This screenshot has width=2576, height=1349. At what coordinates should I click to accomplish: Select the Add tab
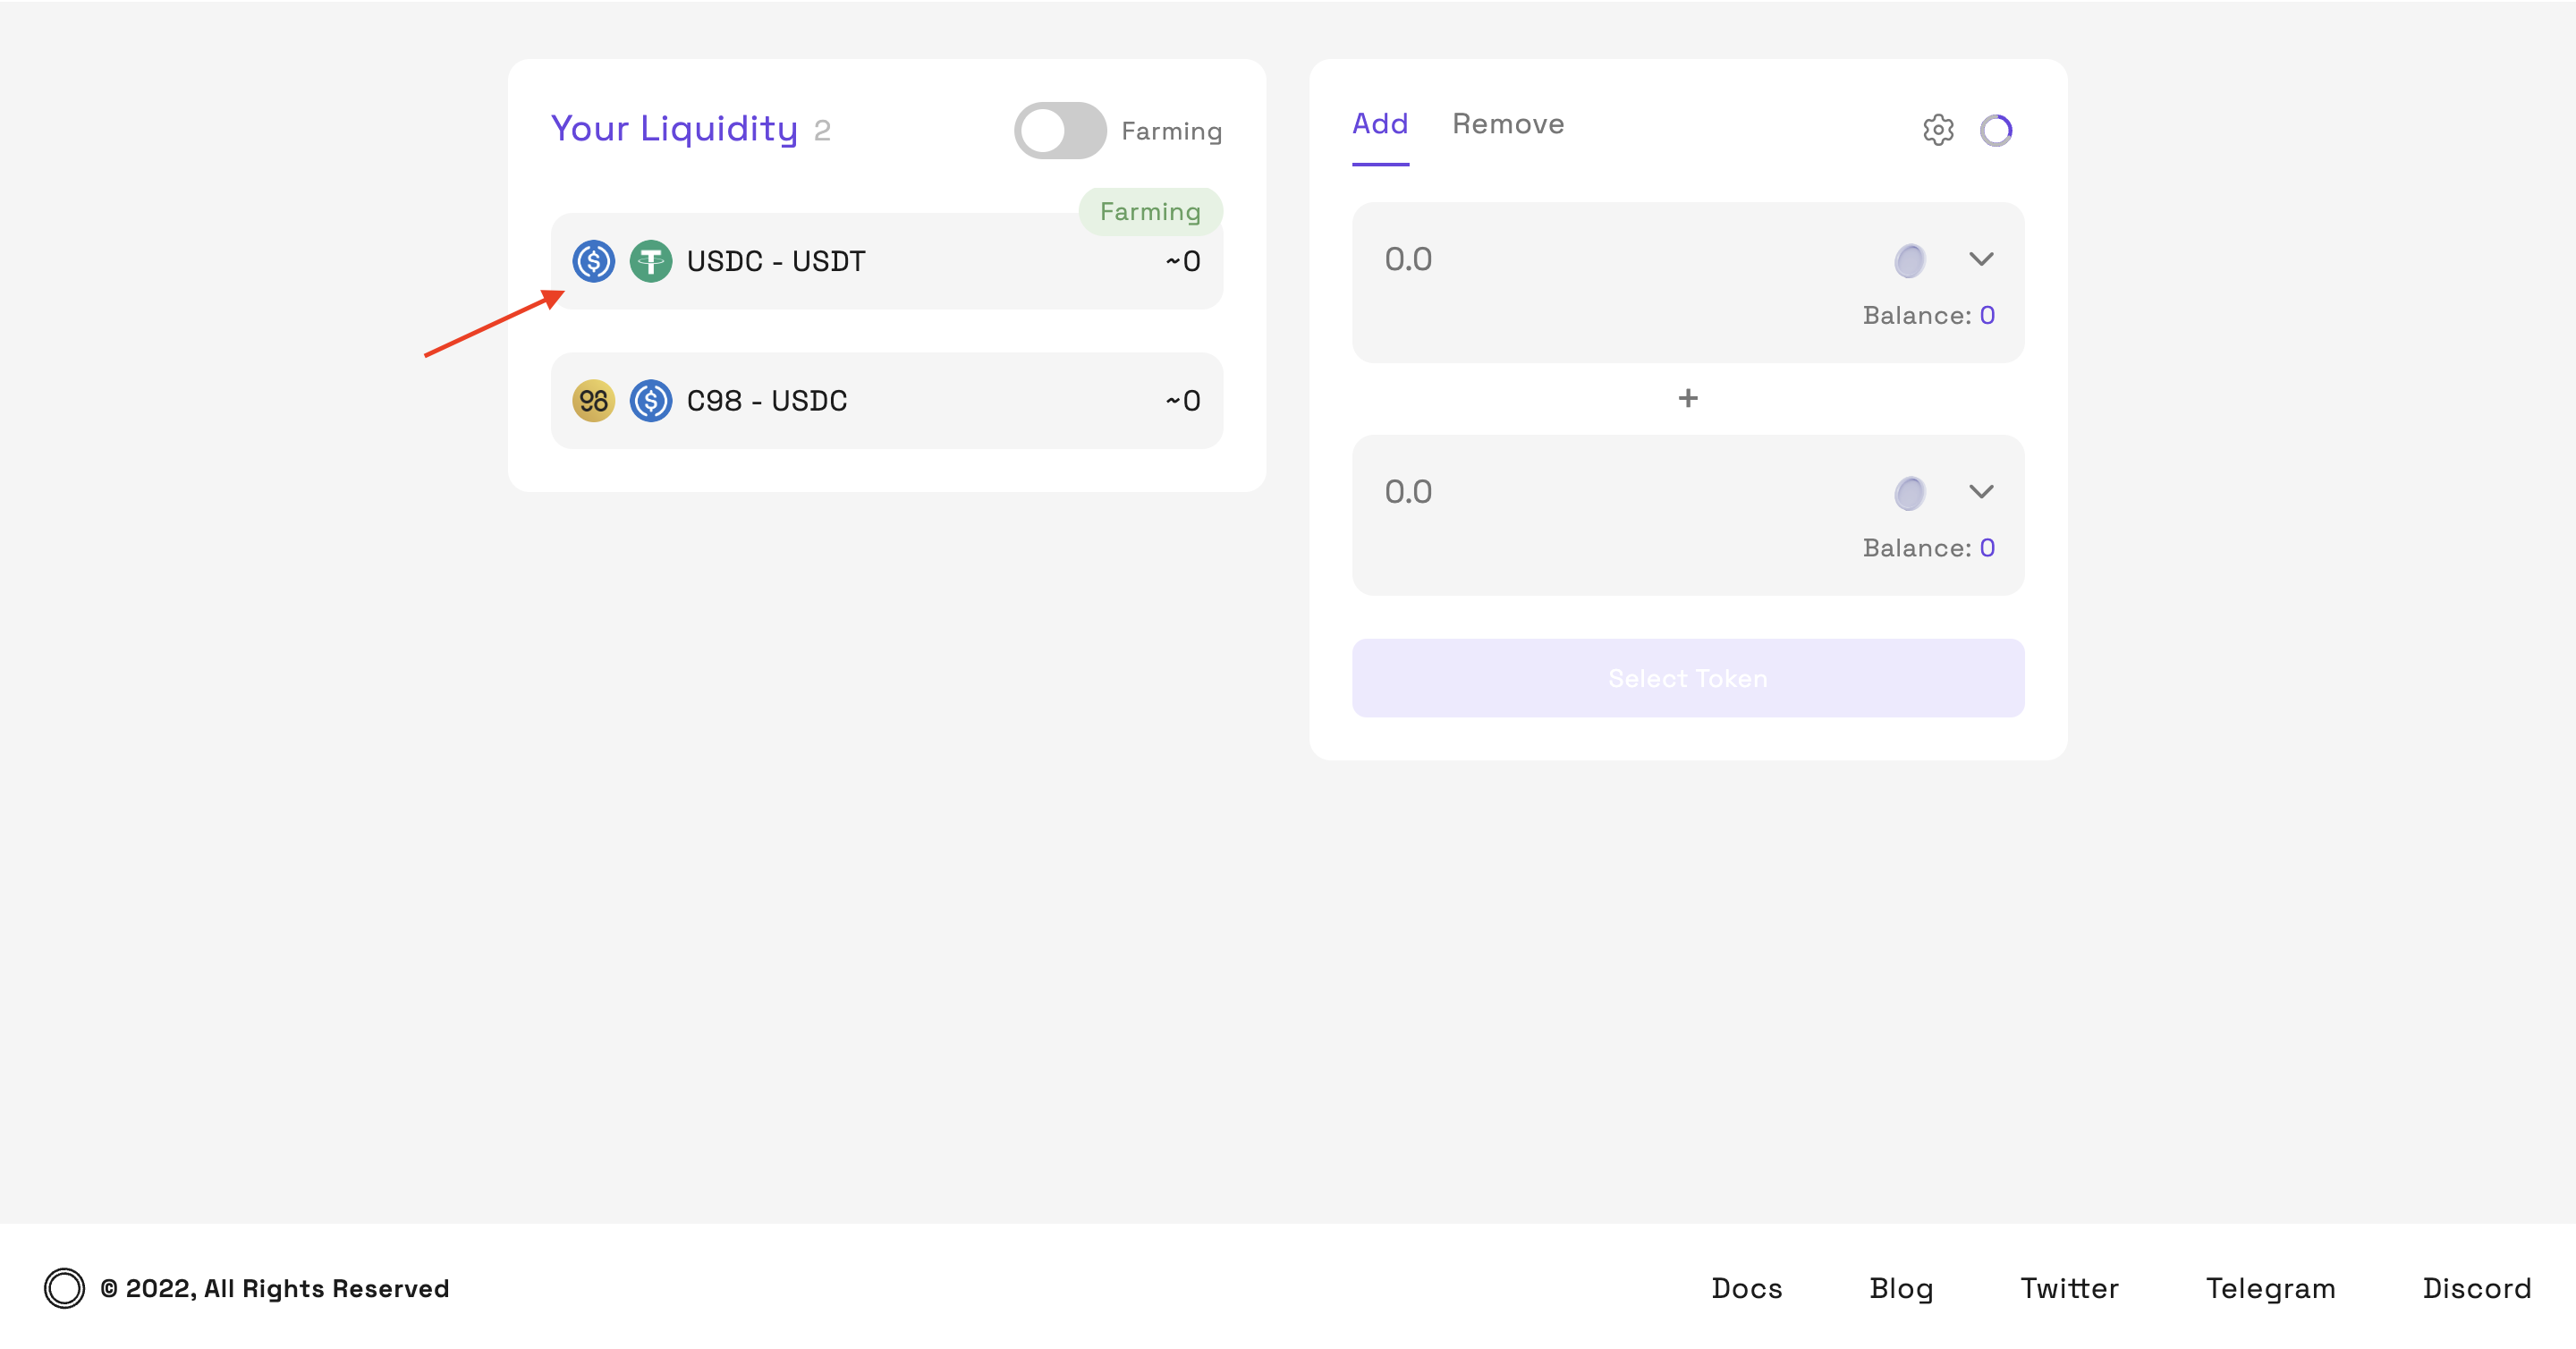(1379, 124)
